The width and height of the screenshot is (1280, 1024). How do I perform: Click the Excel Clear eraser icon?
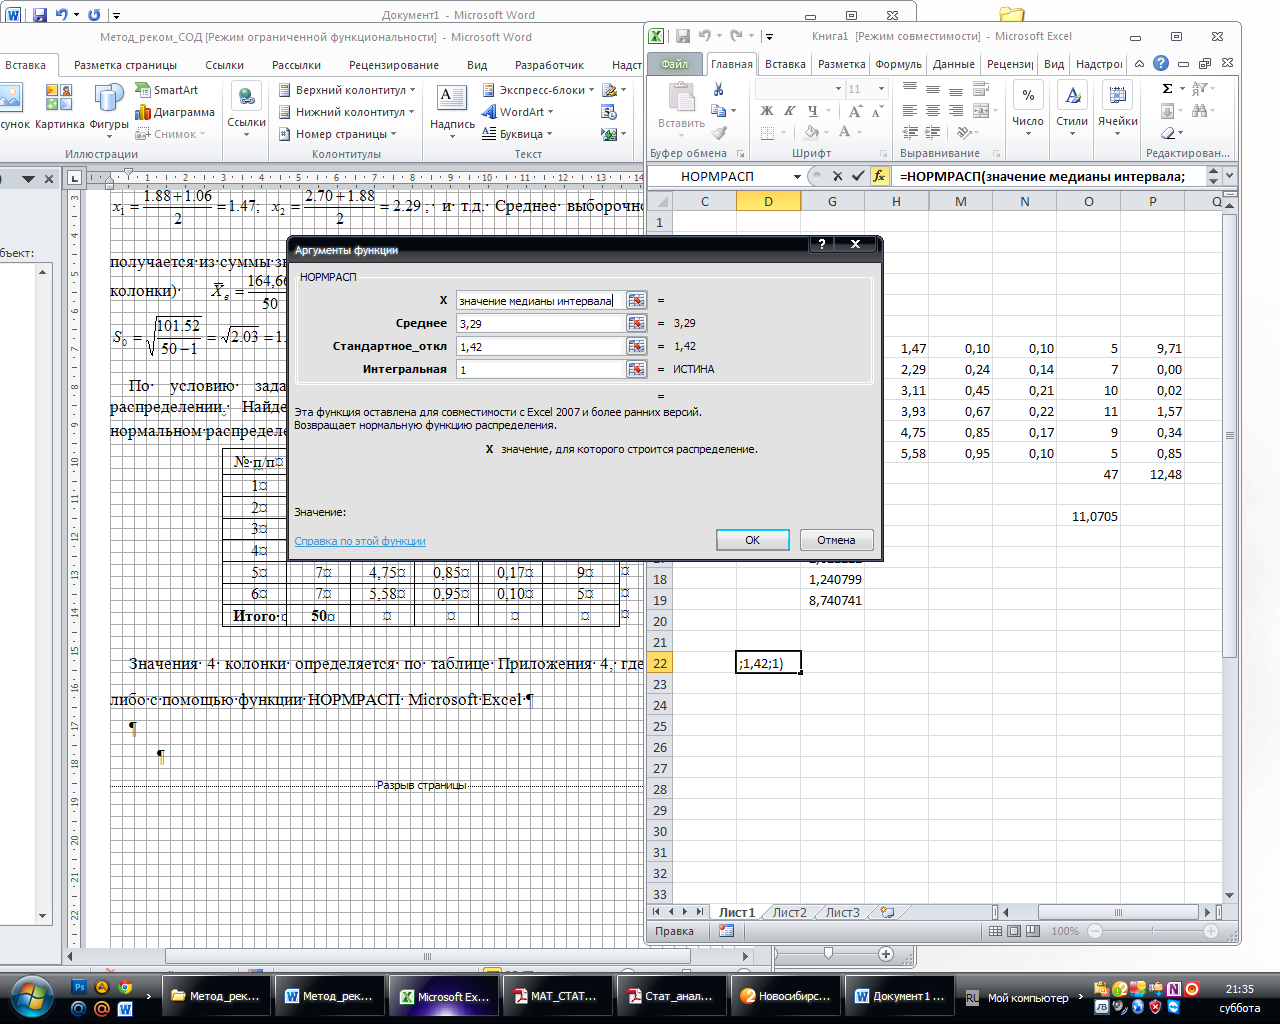[1168, 133]
